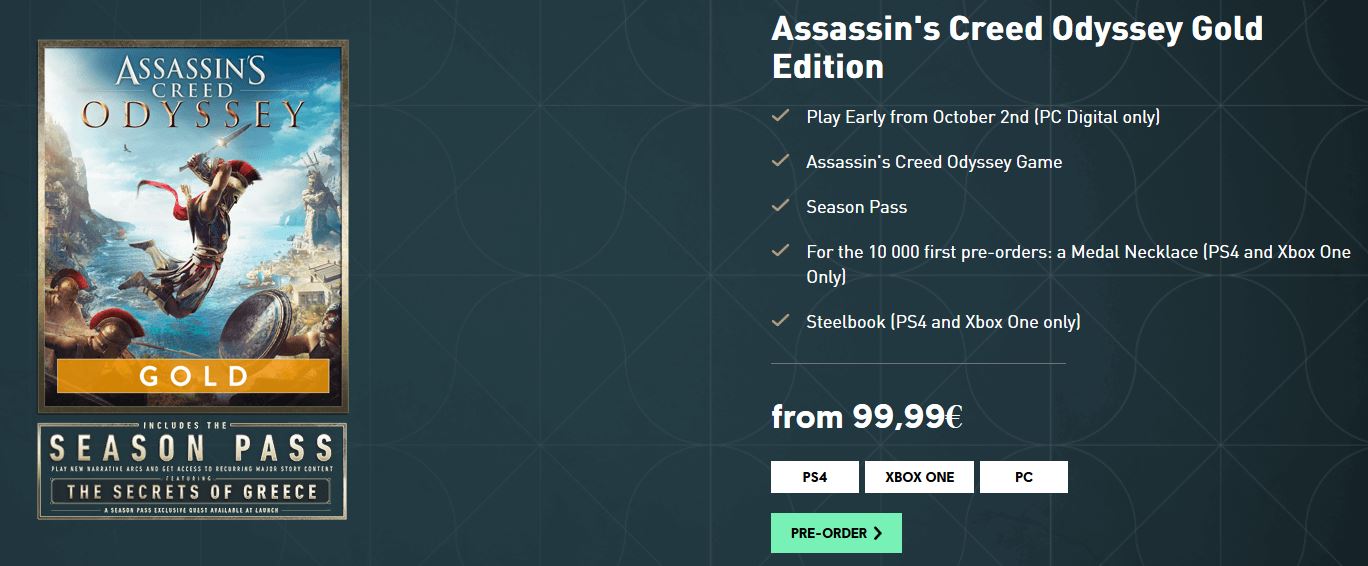
Task: Click the checkmark beside Play Early feature
Action: point(781,116)
